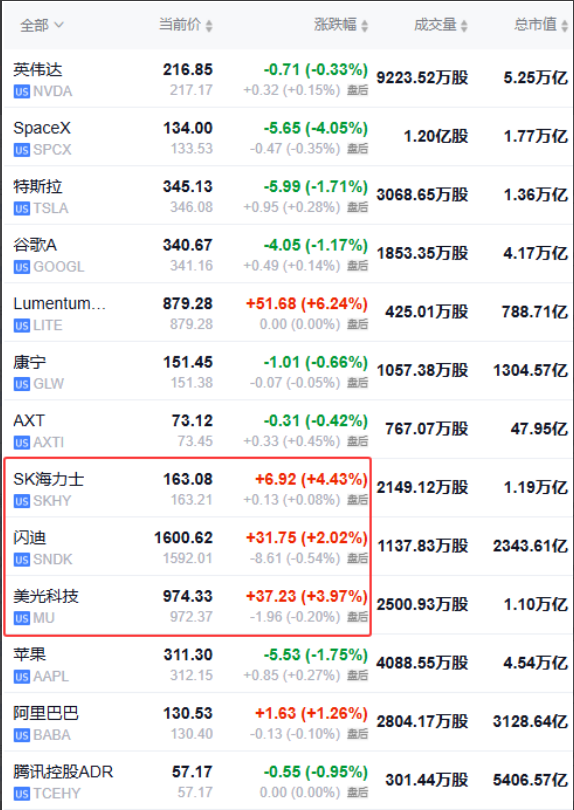This screenshot has height=810, width=574.
Task: Click 阿里巴巴 change +1.63 (+1.26%)
Action: [x=311, y=713]
